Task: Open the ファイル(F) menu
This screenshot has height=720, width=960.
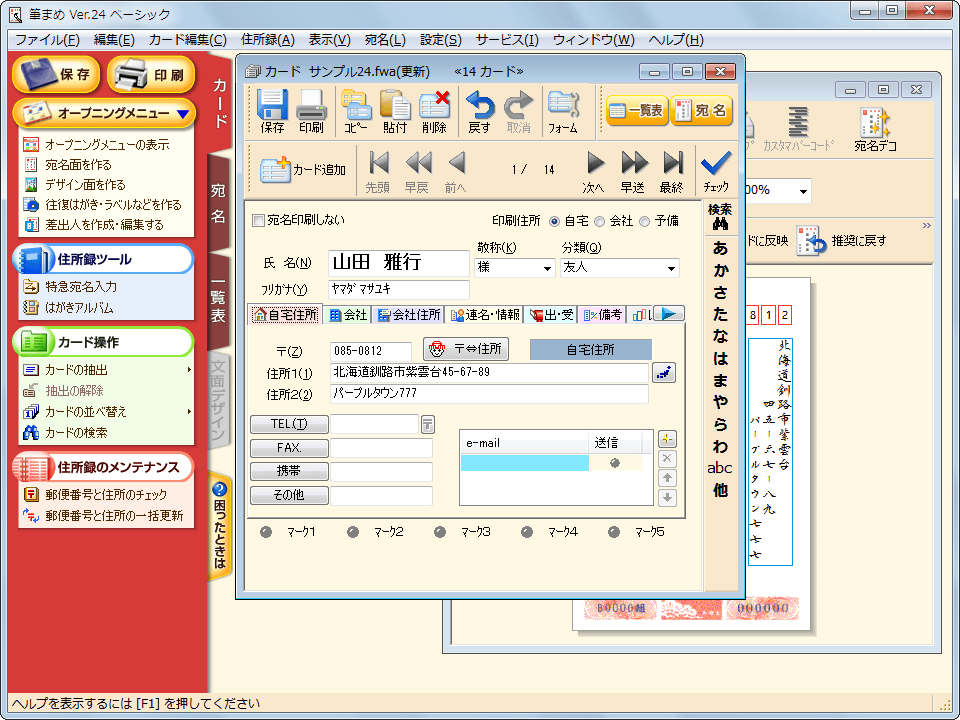Action: (48, 40)
